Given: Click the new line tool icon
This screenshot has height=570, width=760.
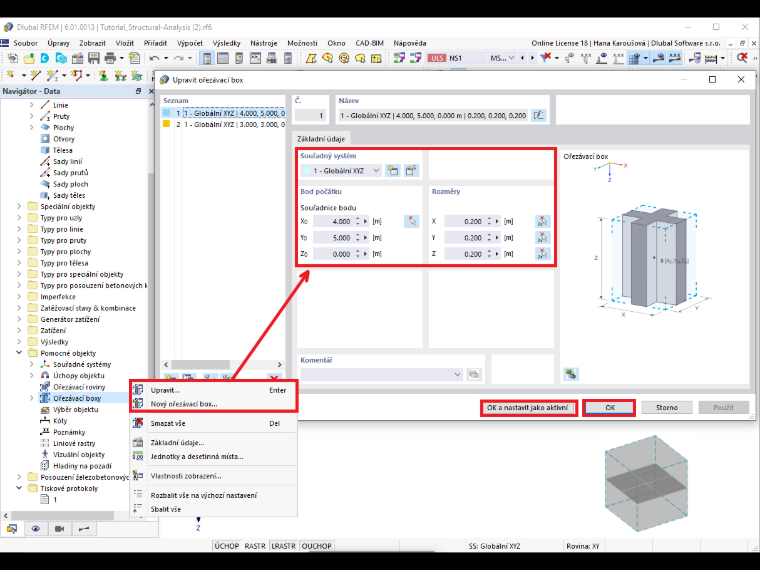Looking at the screenshot, I should tap(35, 75).
